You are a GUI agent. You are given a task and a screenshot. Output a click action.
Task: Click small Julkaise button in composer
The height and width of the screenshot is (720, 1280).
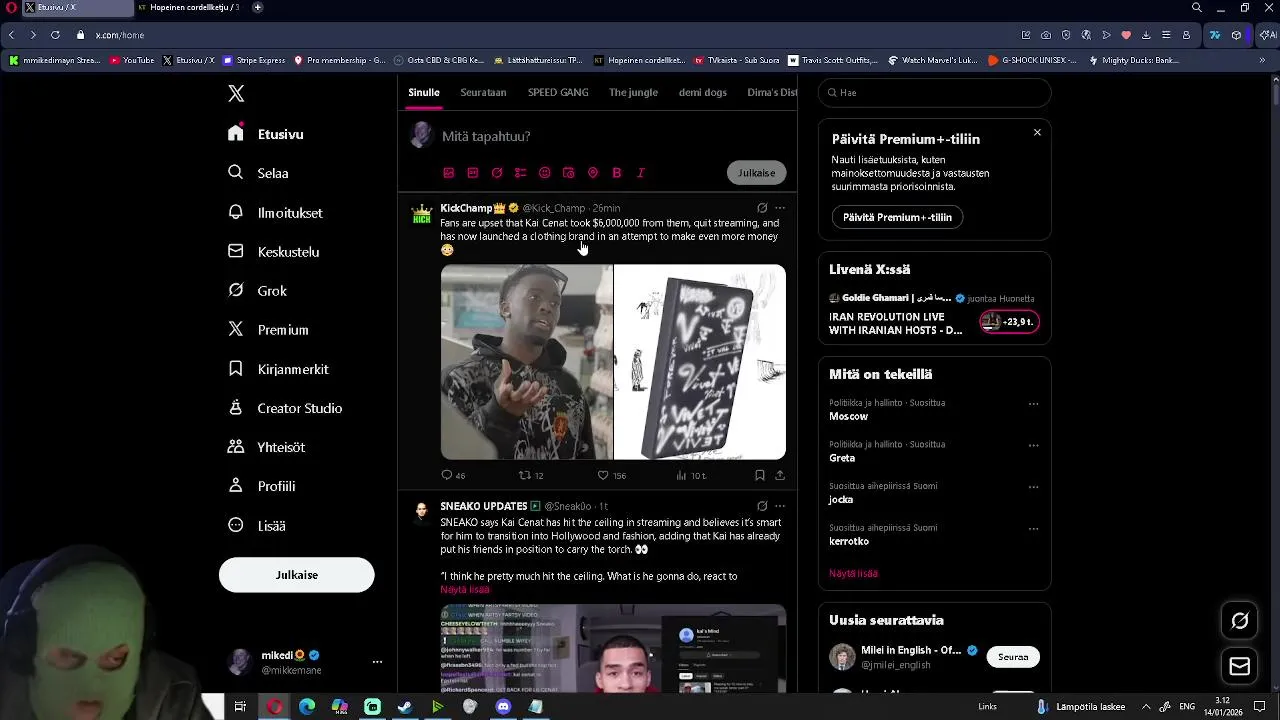tap(756, 173)
